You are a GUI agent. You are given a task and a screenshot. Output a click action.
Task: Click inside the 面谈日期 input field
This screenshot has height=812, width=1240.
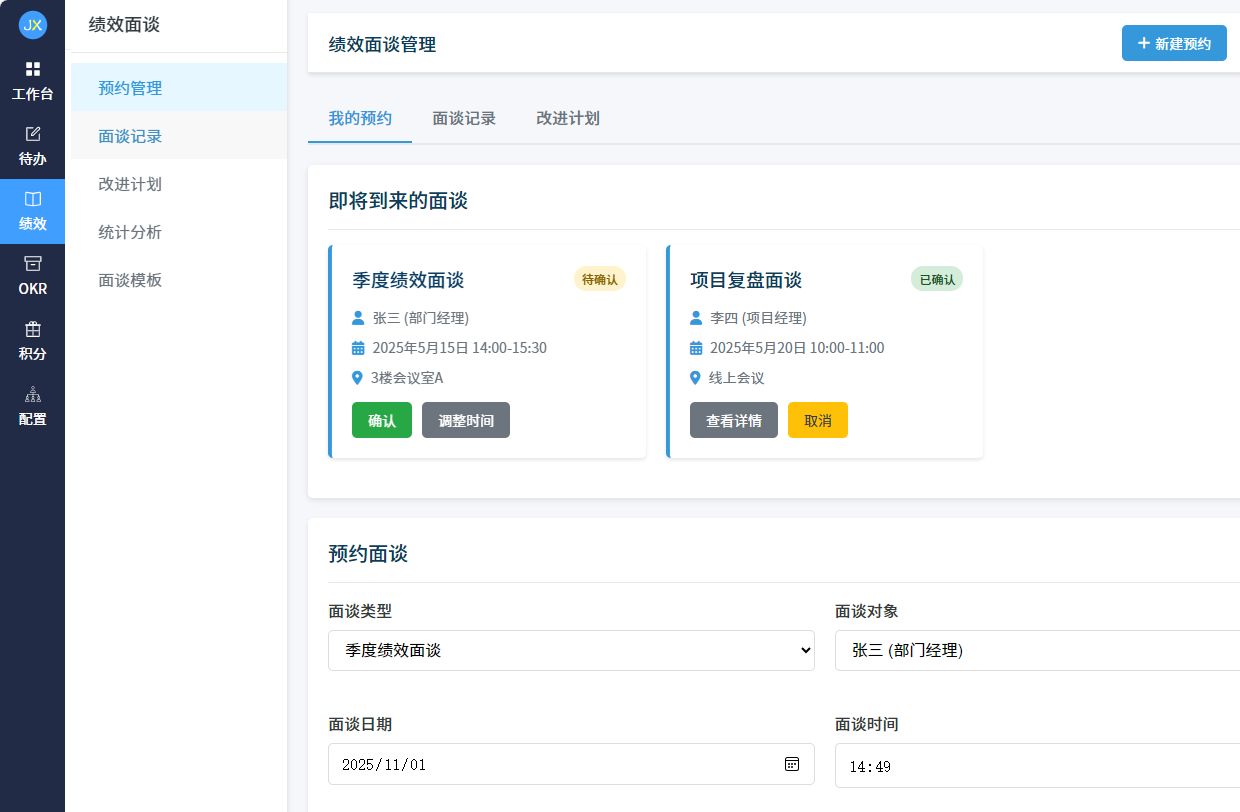[x=550, y=763]
